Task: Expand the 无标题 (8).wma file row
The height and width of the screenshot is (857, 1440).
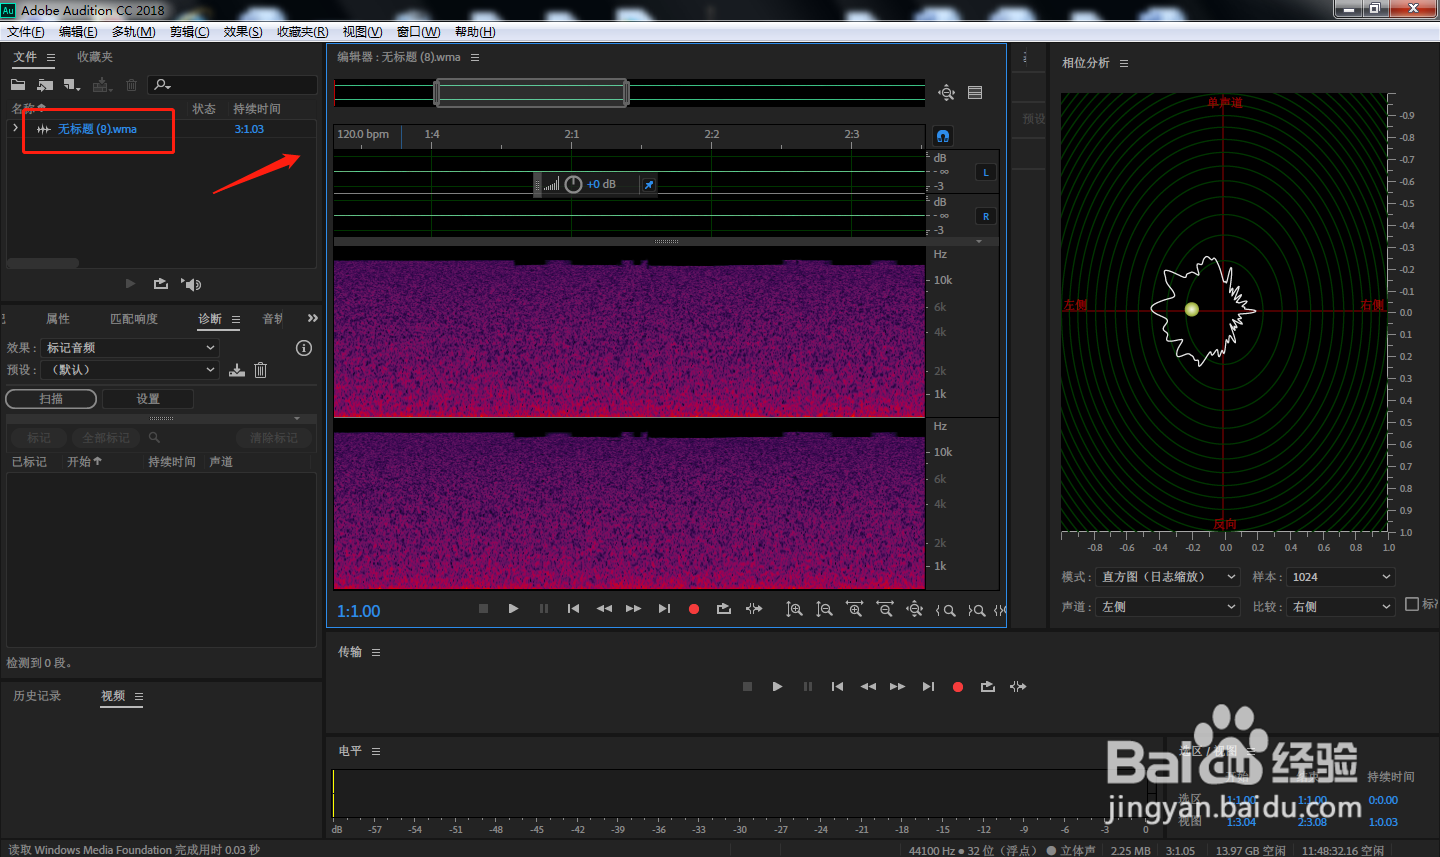Action: (15, 128)
